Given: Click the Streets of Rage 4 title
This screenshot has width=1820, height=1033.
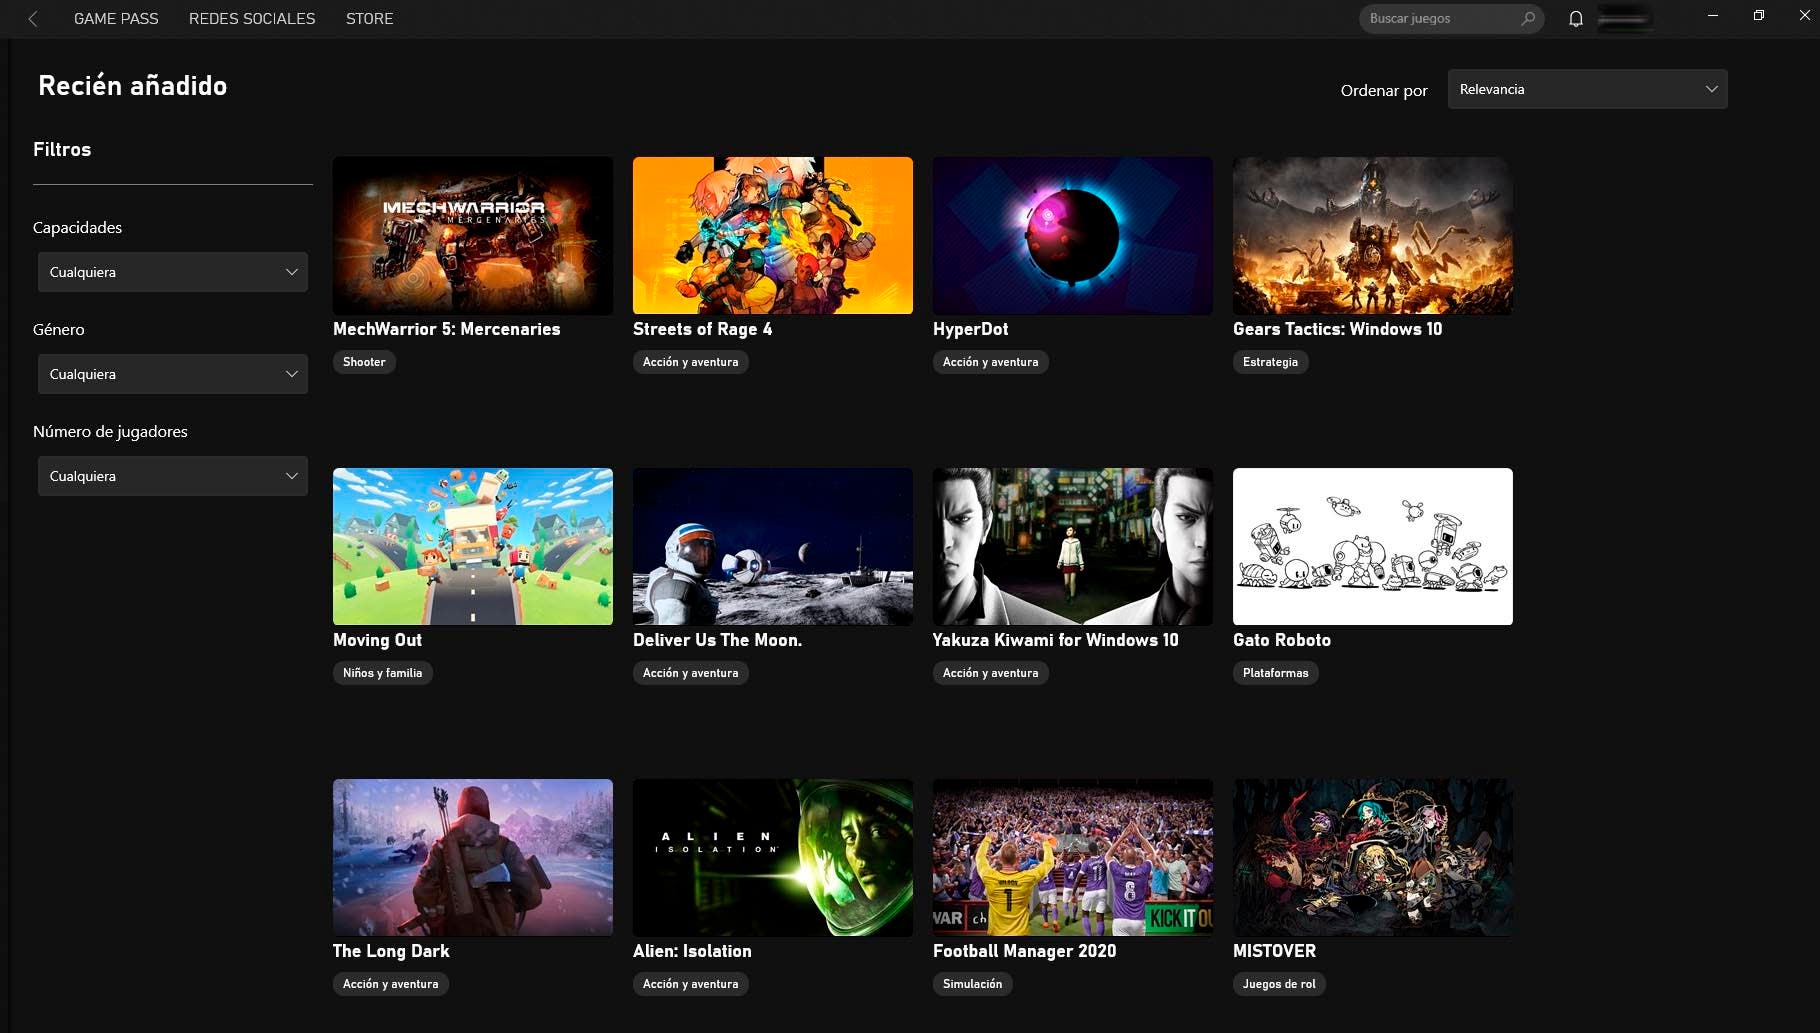Looking at the screenshot, I should tap(702, 329).
